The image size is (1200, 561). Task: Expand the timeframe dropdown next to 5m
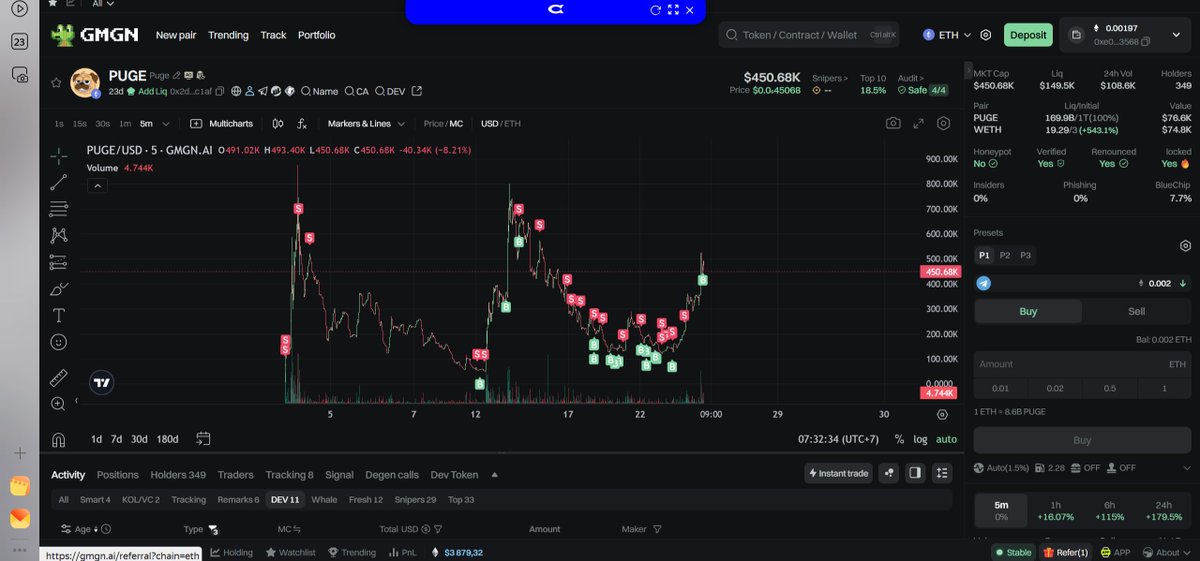point(166,124)
